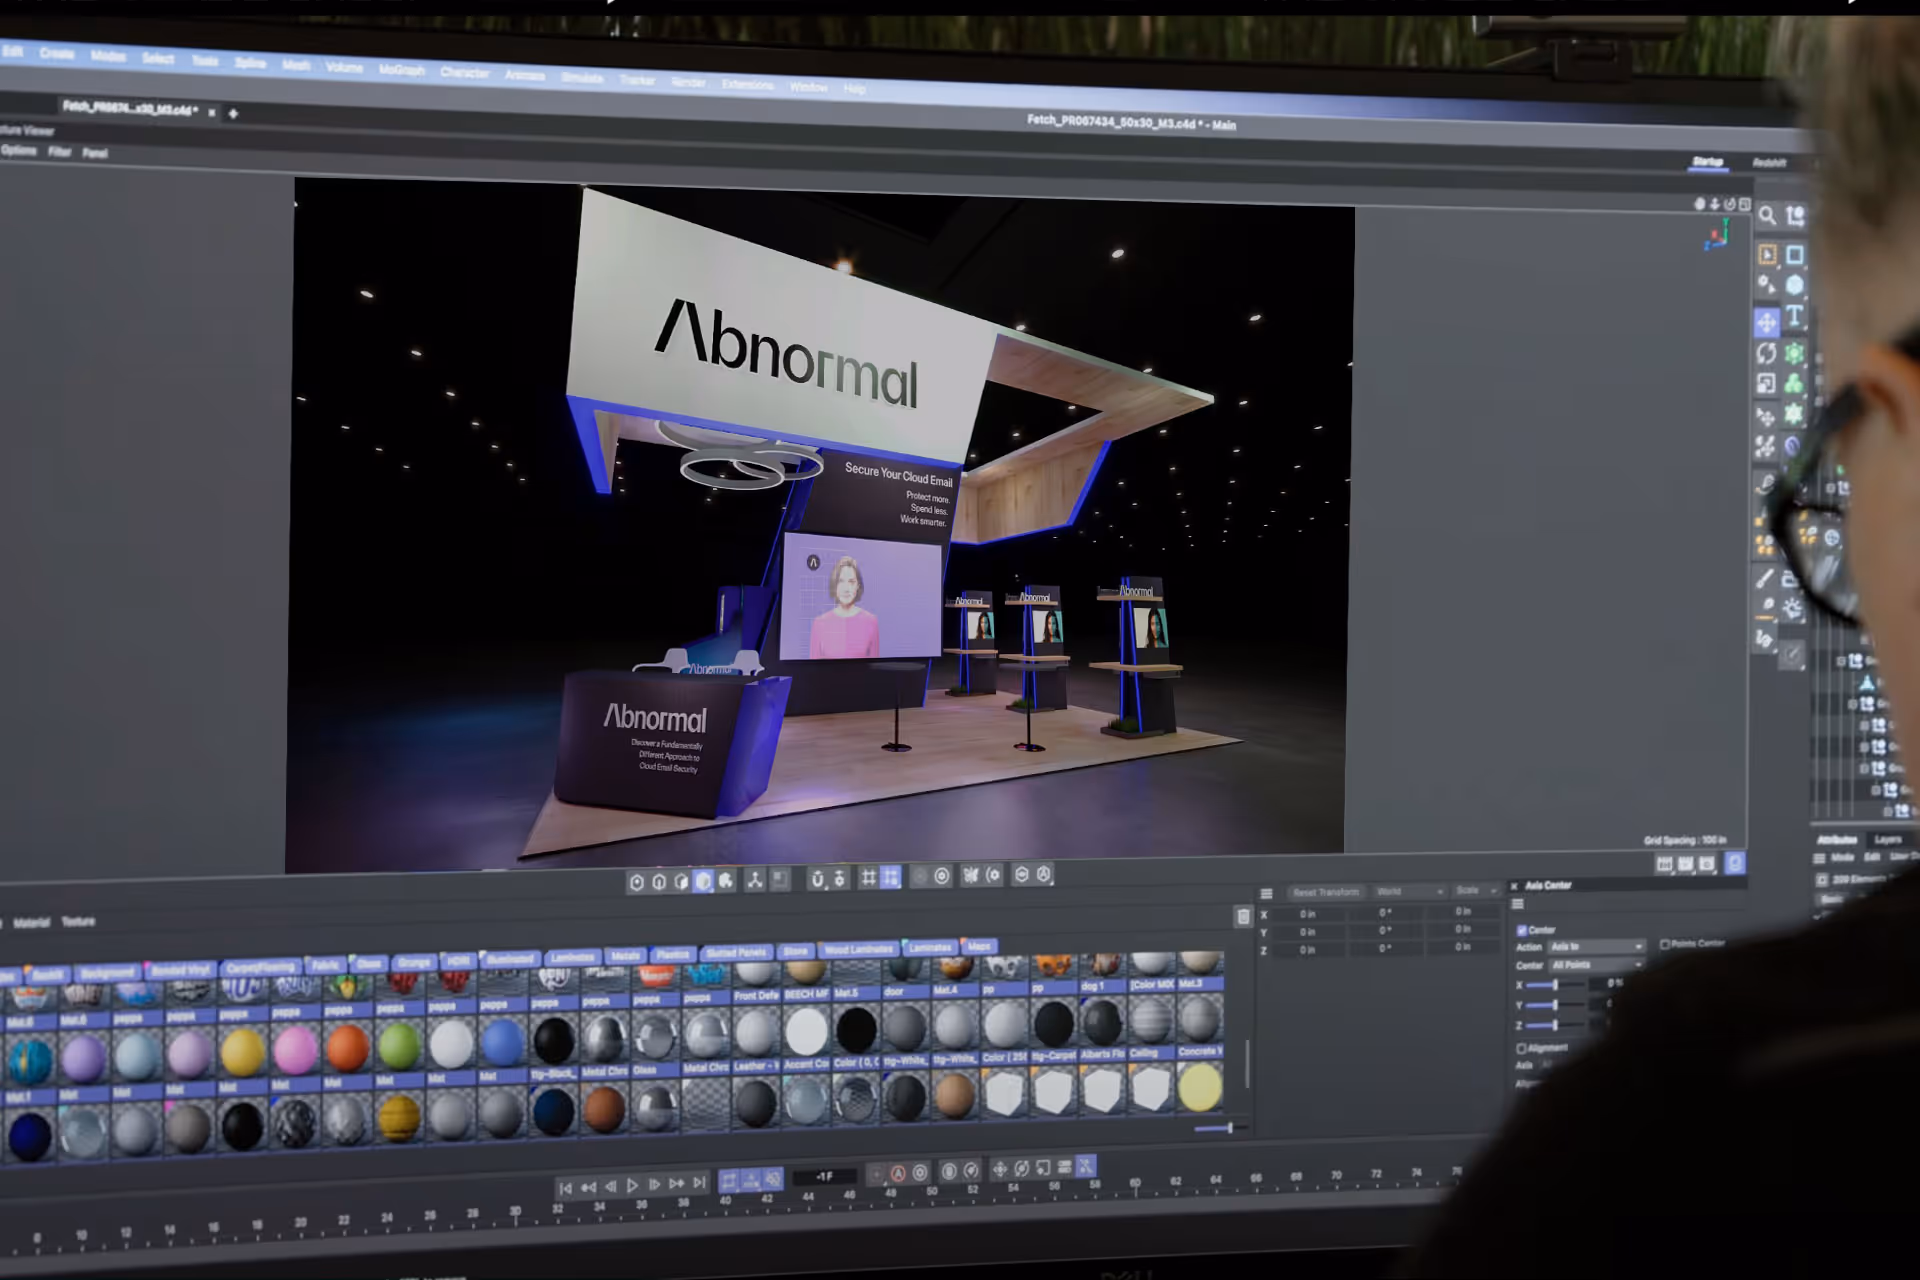Click the highlighted blue icon below the viewport corner
The width and height of the screenshot is (1920, 1280).
point(1735,863)
